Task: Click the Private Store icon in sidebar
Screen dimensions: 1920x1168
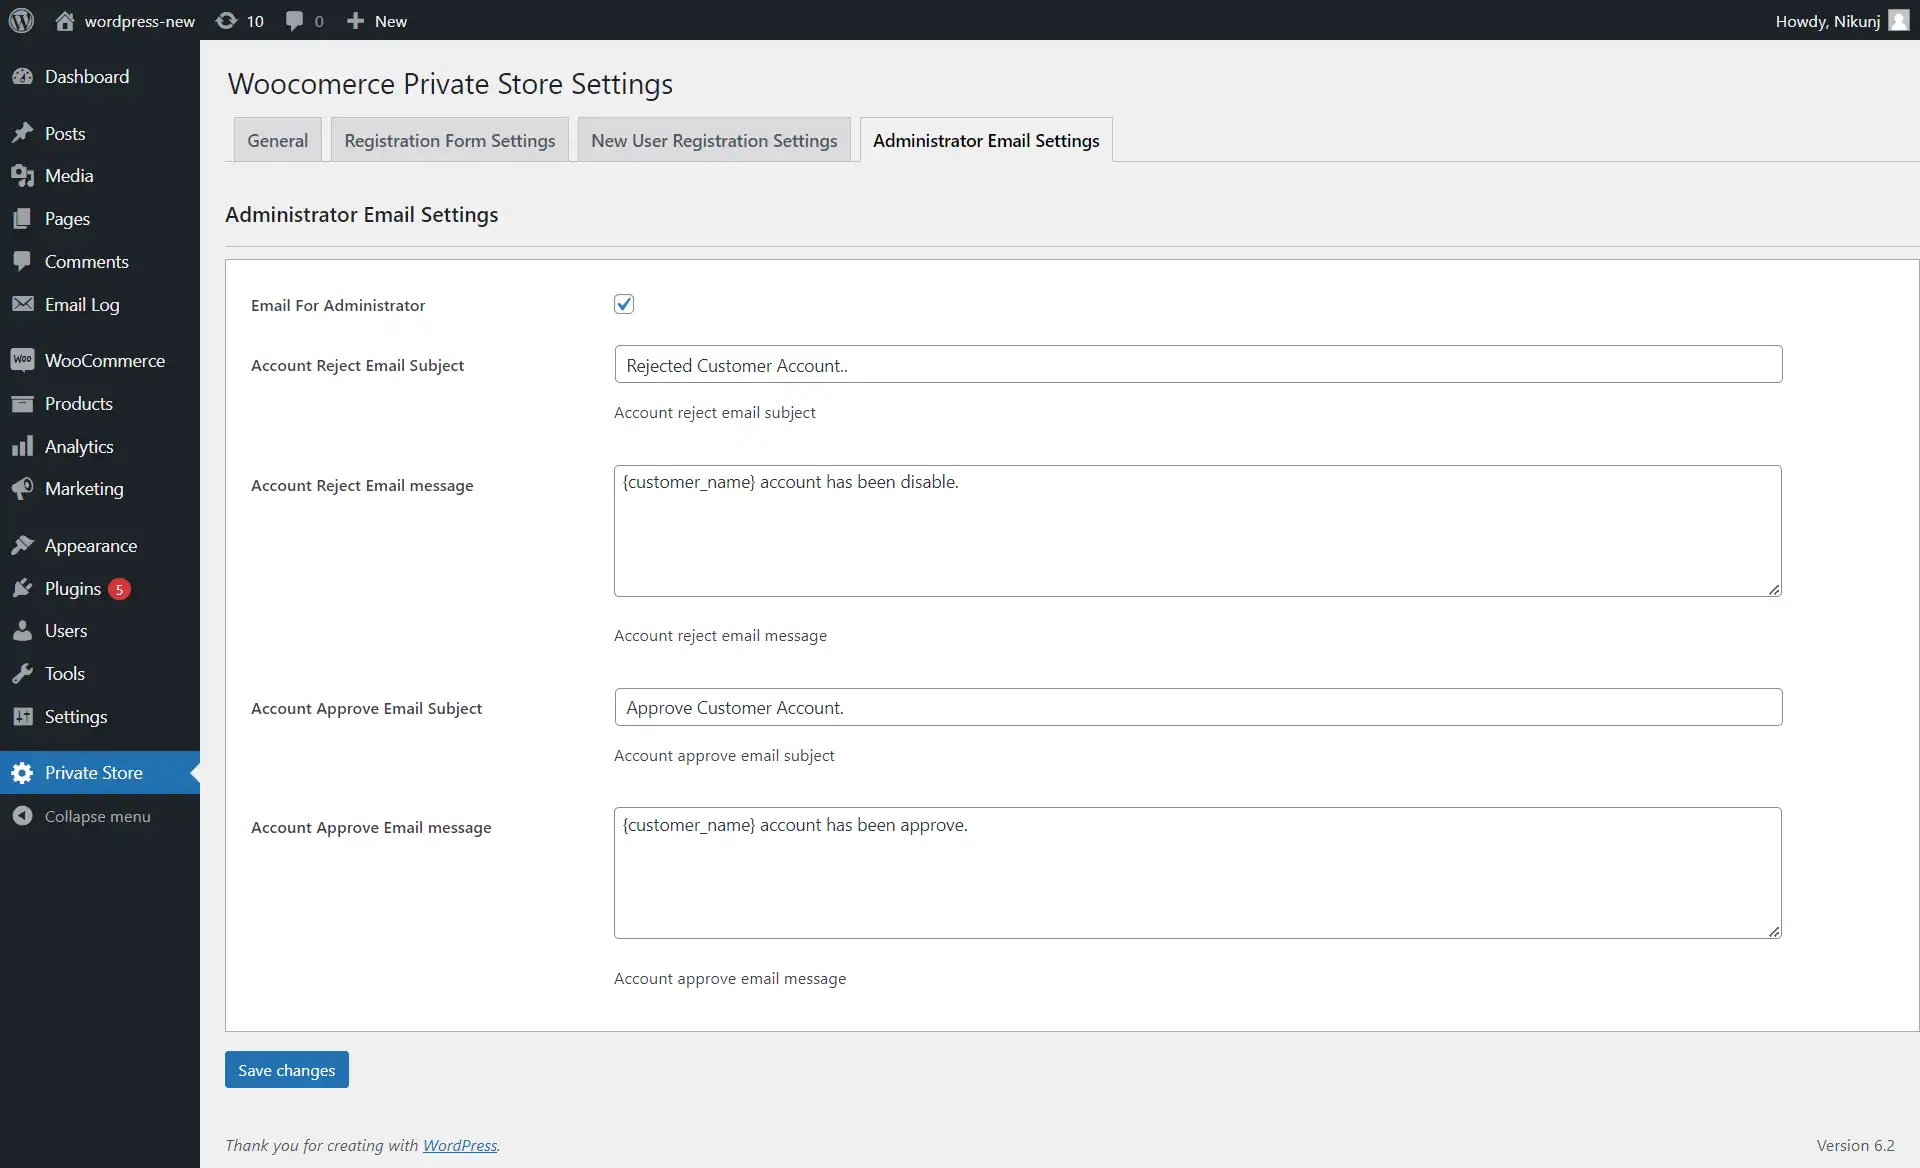Action: point(23,772)
